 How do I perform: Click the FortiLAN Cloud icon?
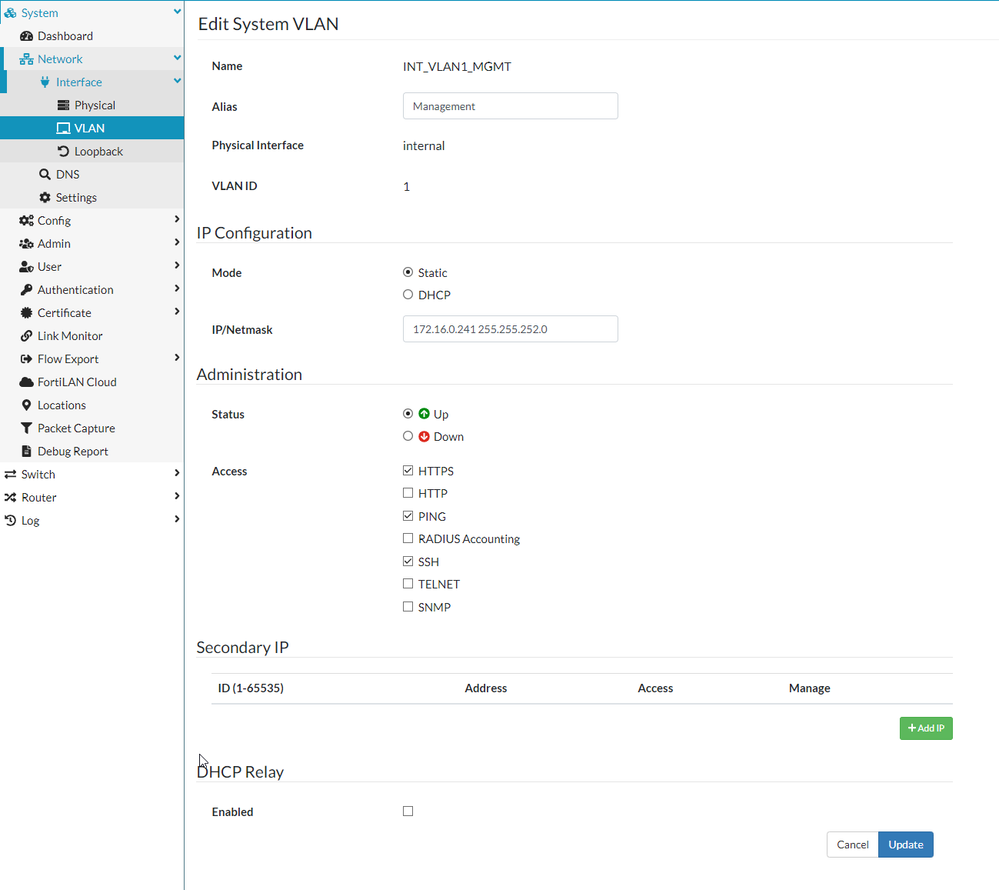click(26, 382)
